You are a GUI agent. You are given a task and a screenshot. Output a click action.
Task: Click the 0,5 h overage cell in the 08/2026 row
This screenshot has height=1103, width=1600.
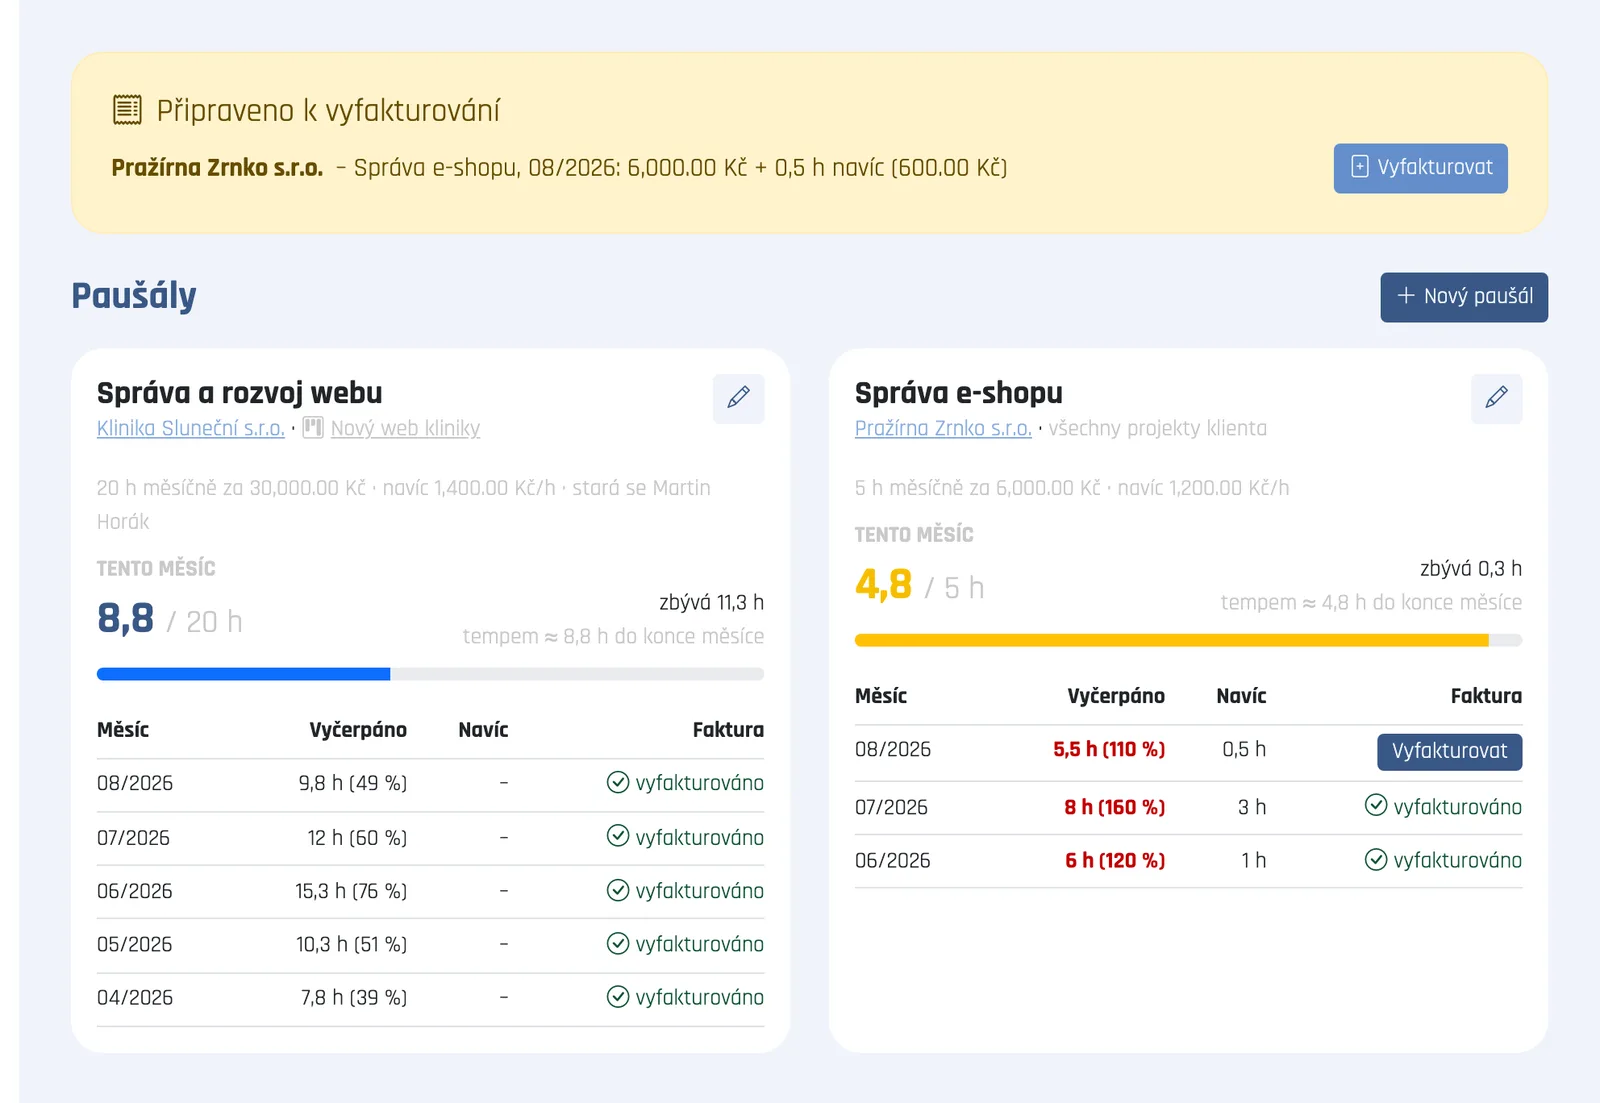(1244, 749)
